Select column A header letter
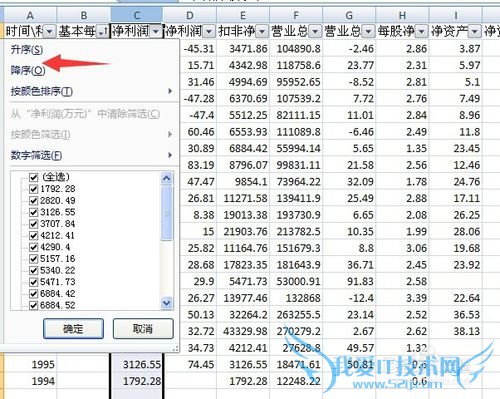The height and width of the screenshot is (399, 500). [30, 15]
